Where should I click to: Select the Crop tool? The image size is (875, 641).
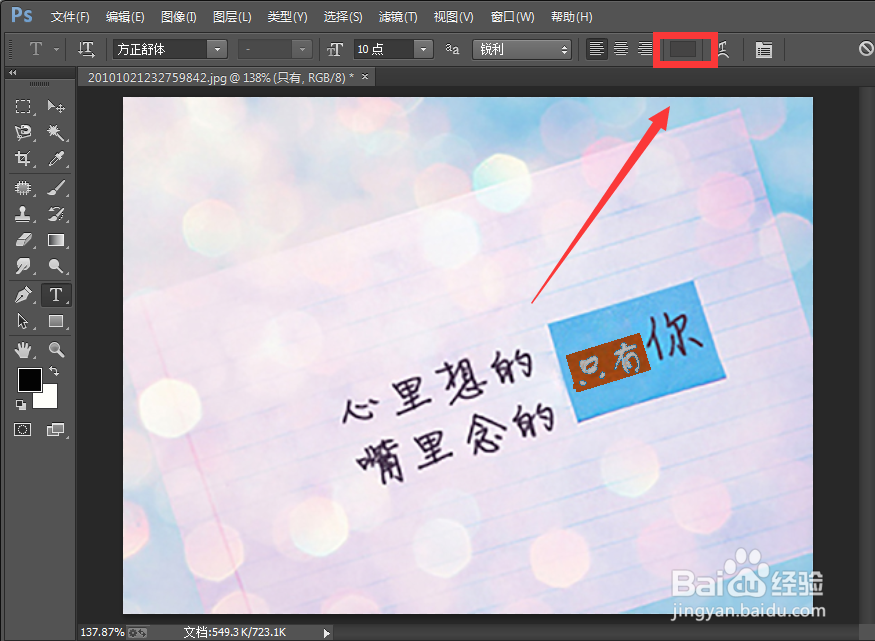23,158
